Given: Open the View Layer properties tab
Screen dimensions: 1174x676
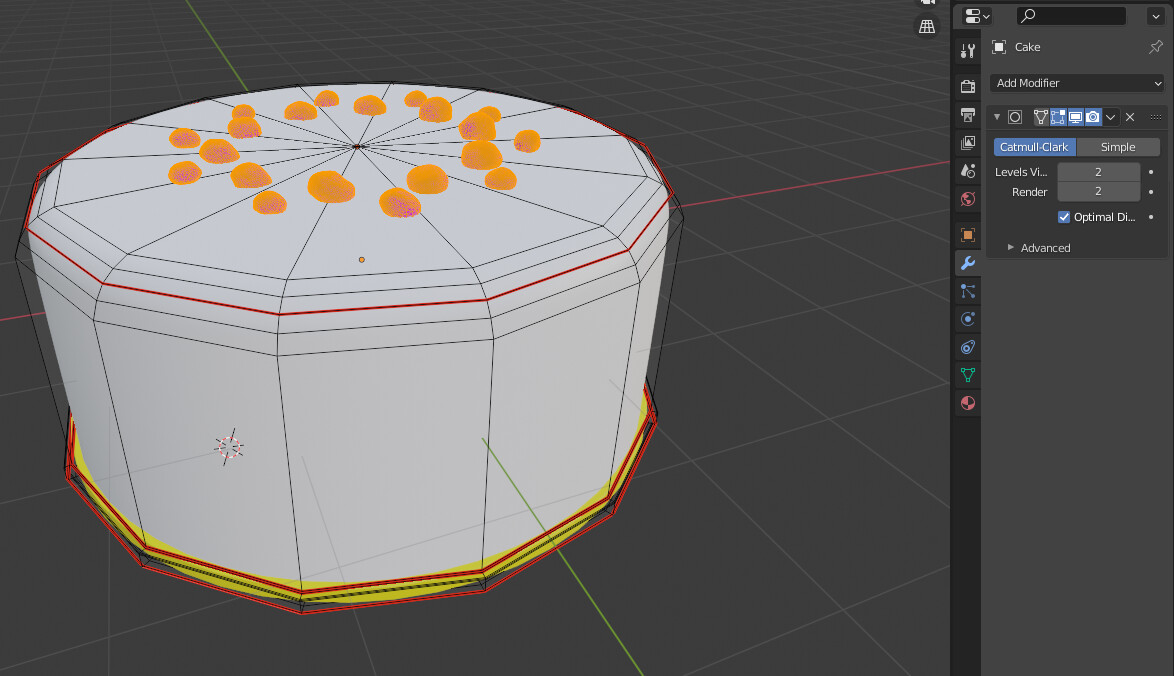Looking at the screenshot, I should (x=967, y=142).
